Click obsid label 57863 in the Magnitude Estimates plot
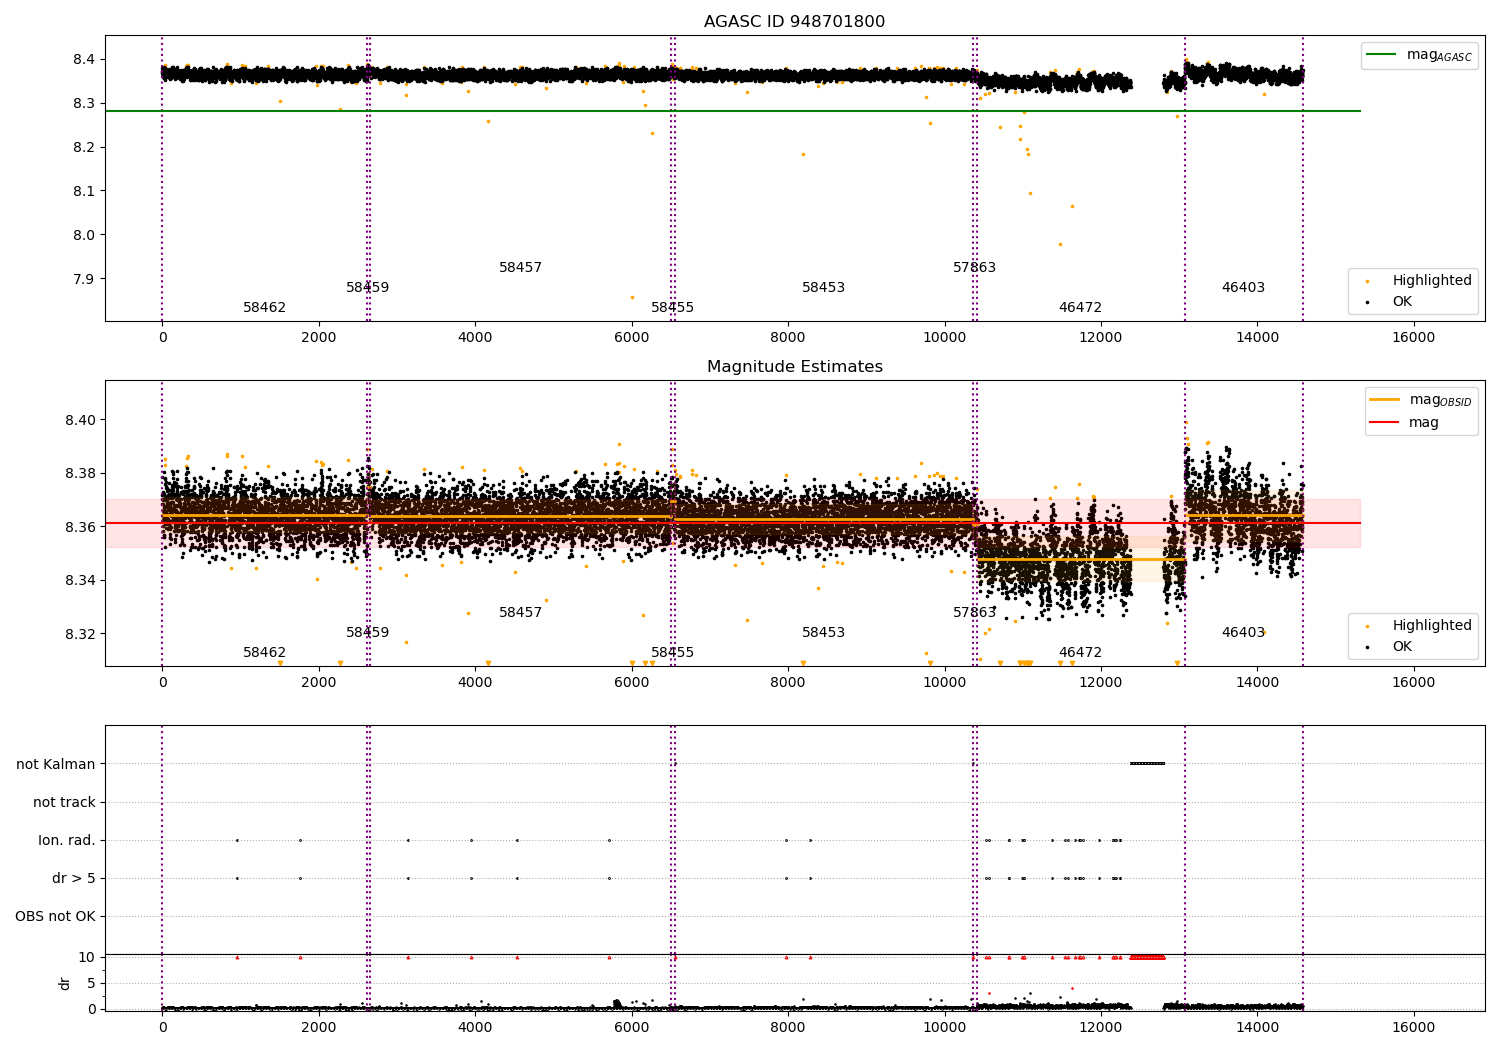 pos(974,613)
